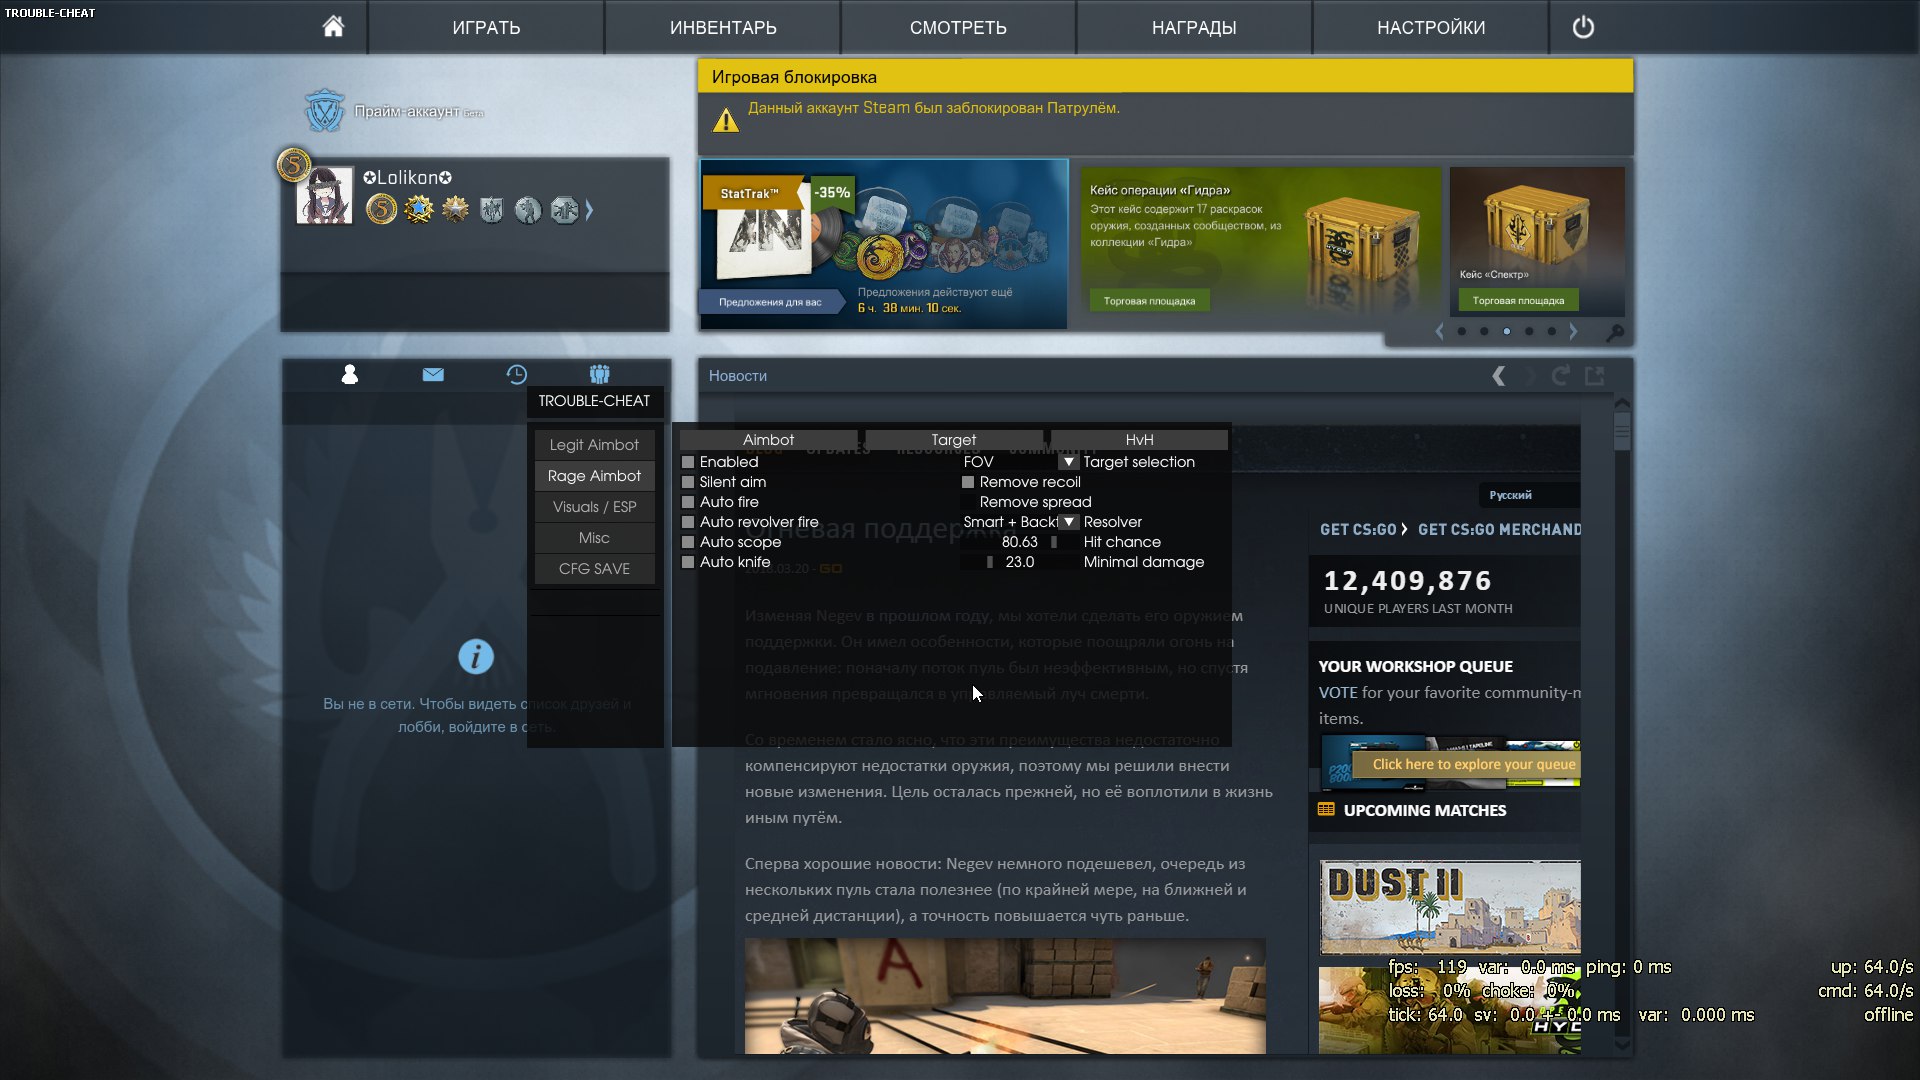Select the last silver coin medal

(x=564, y=209)
